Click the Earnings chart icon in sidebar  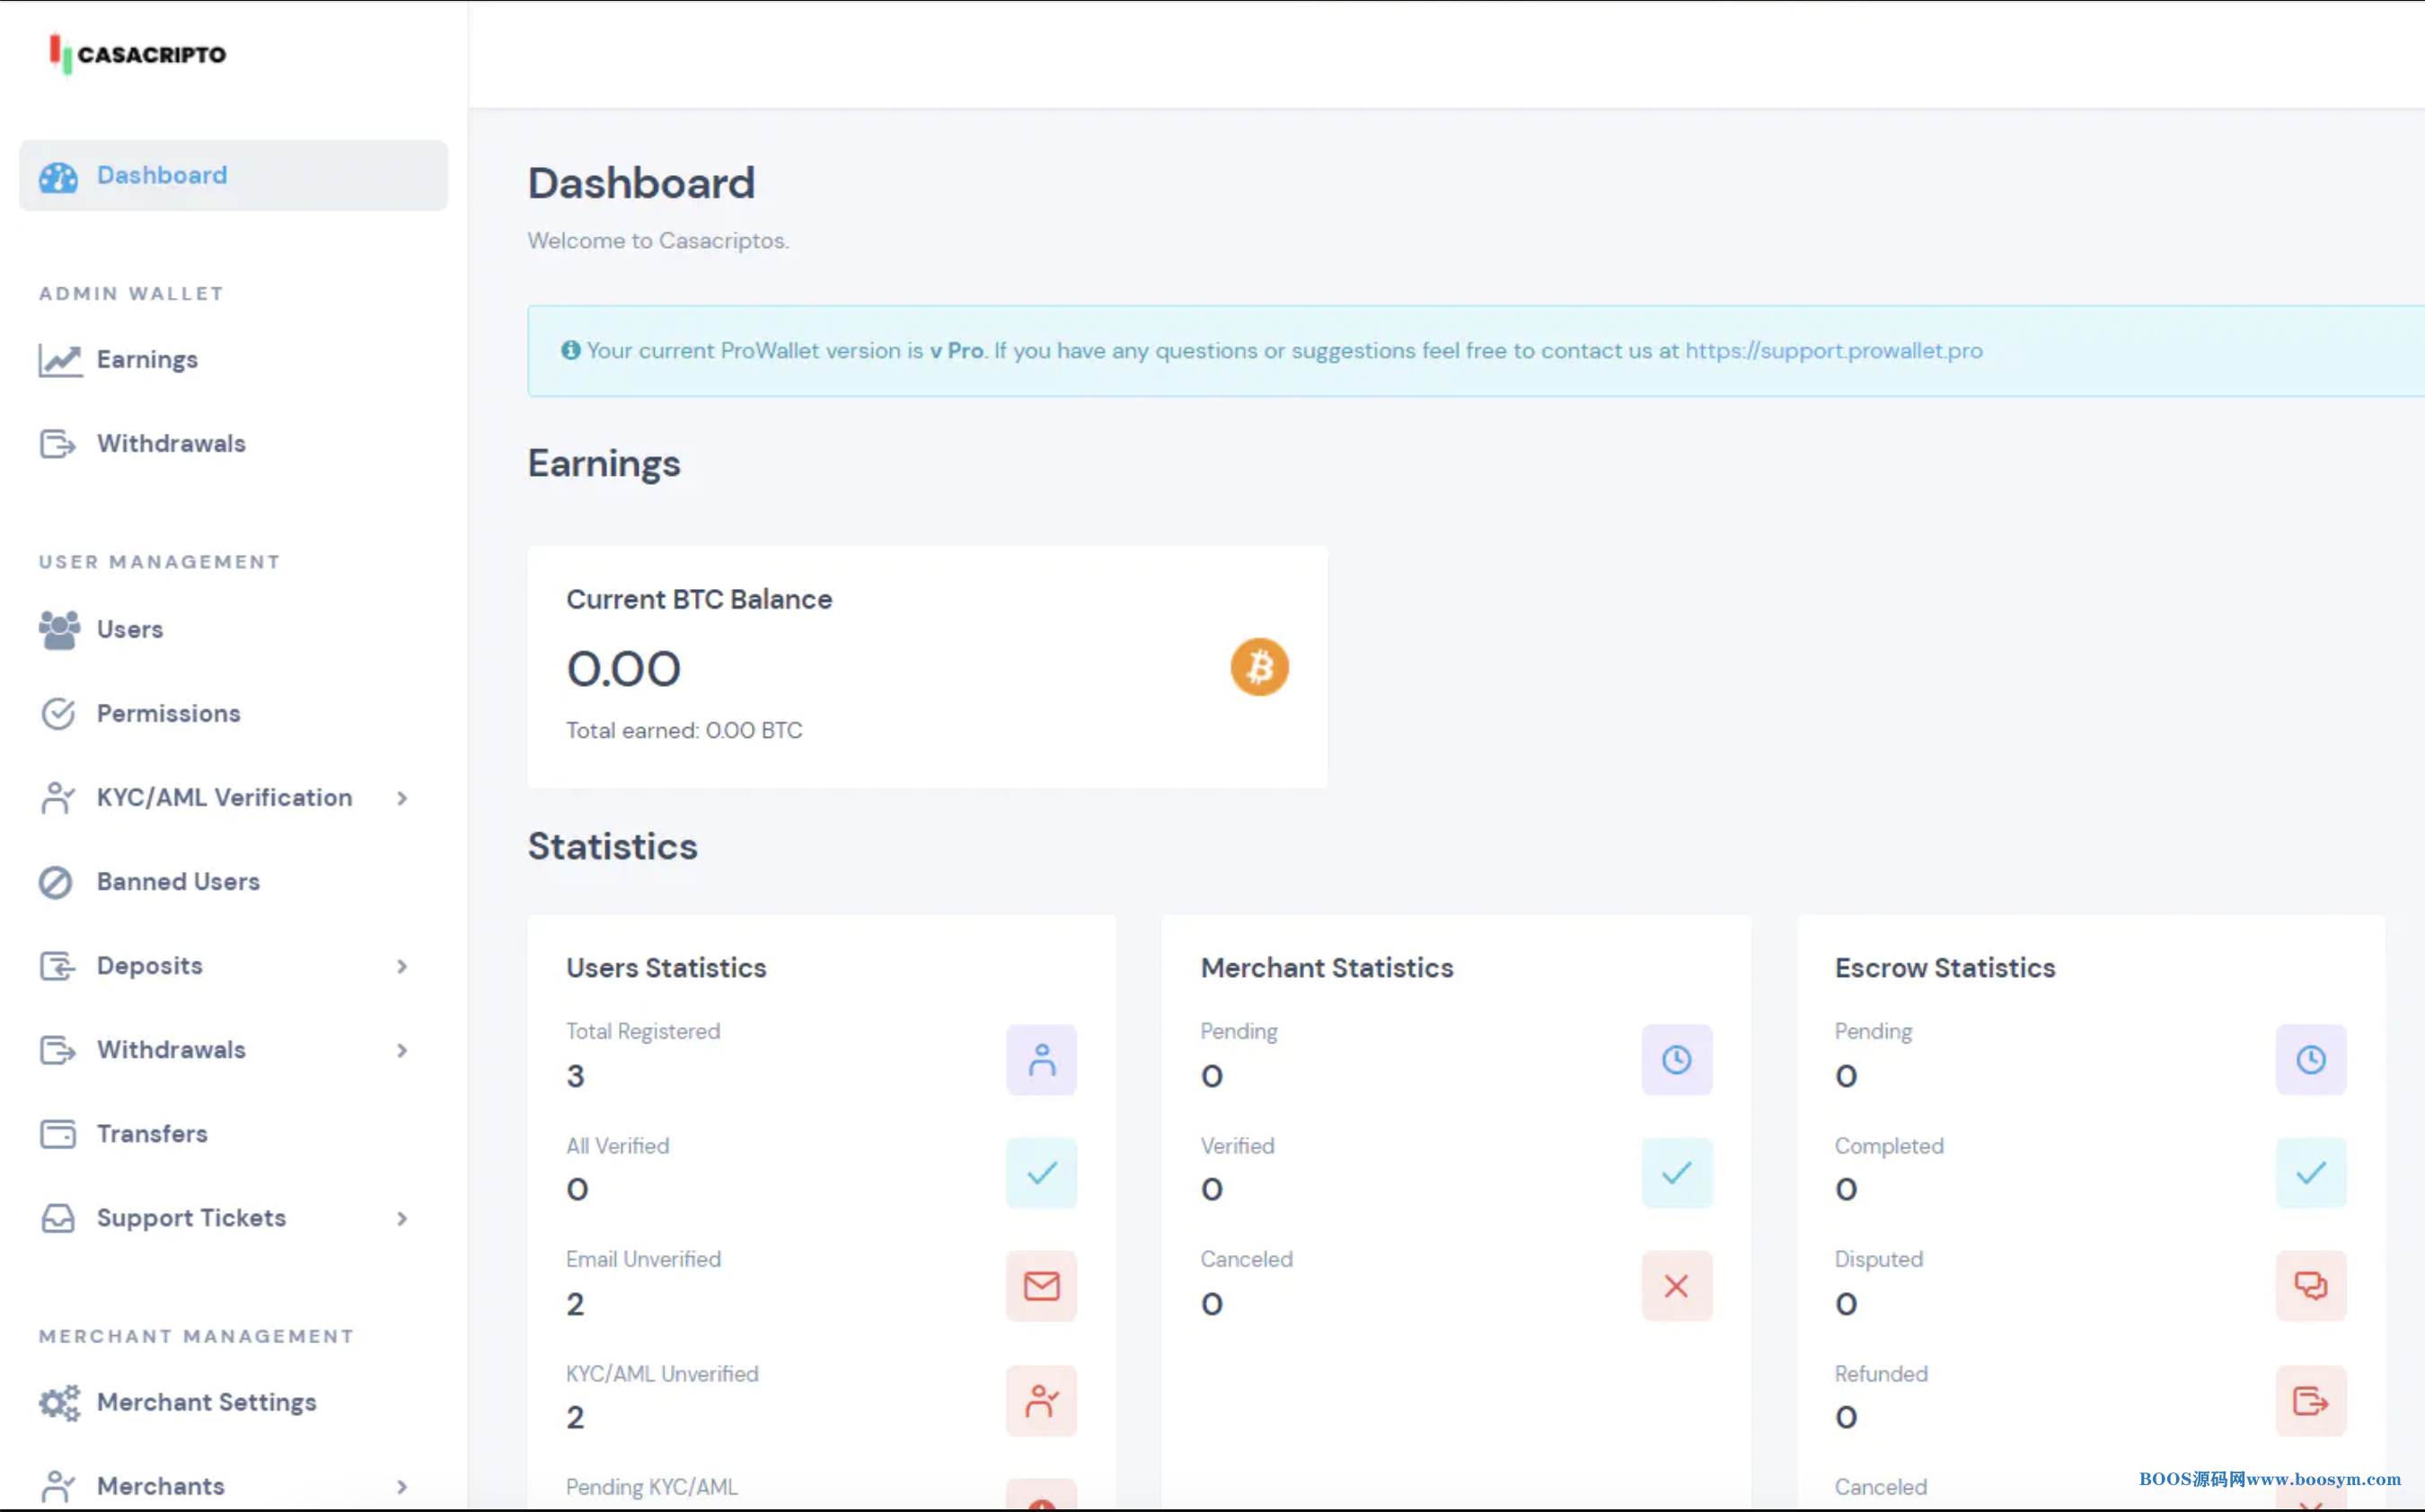pos(59,360)
